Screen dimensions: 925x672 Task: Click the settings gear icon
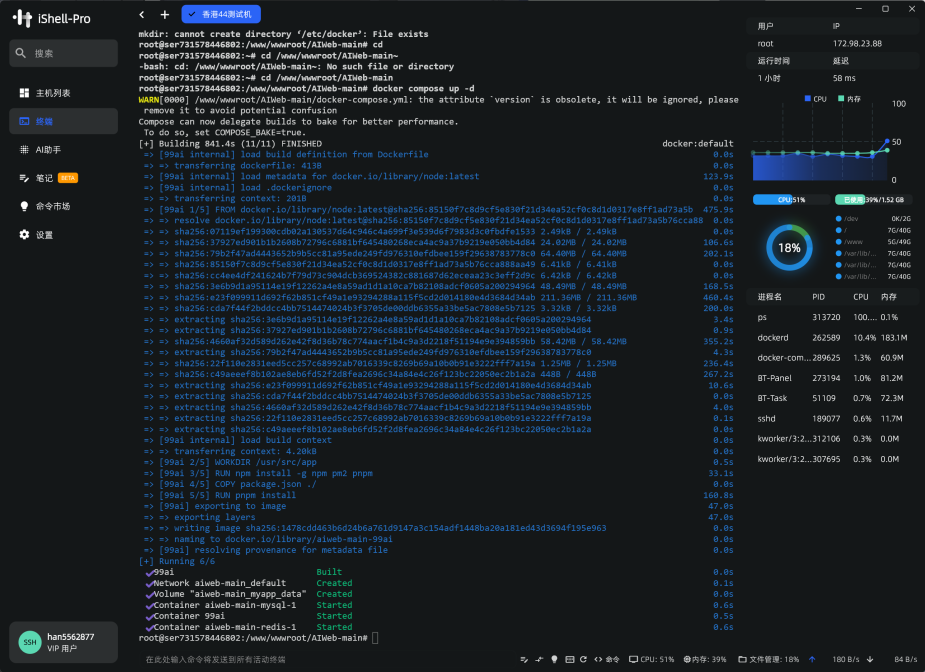[x=24, y=235]
